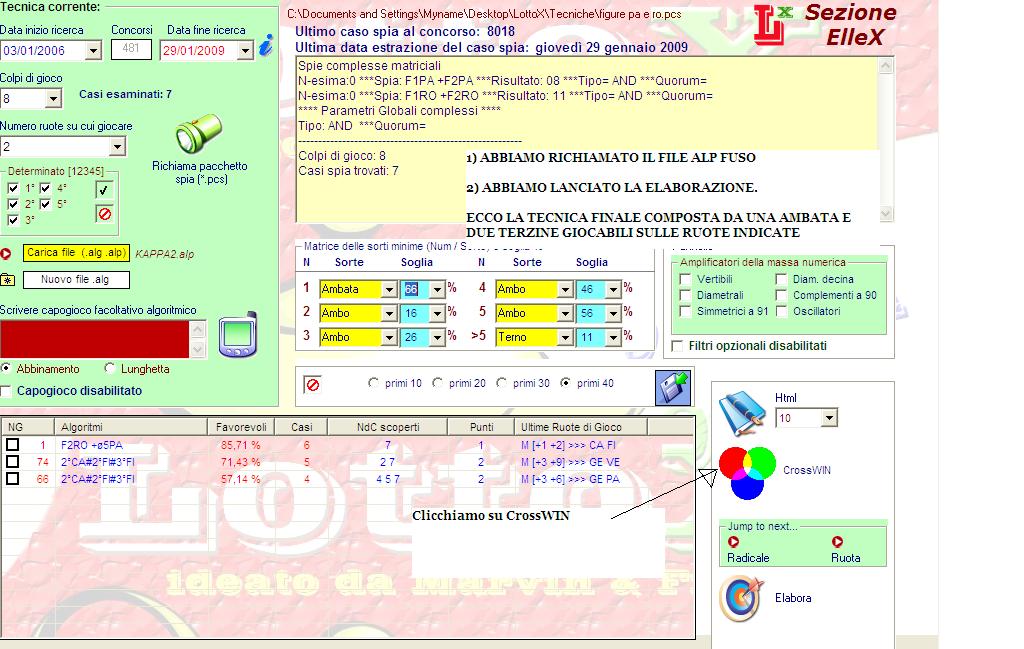
Task: Click the red no-filter icon beside primi 10
Action: coord(313,385)
